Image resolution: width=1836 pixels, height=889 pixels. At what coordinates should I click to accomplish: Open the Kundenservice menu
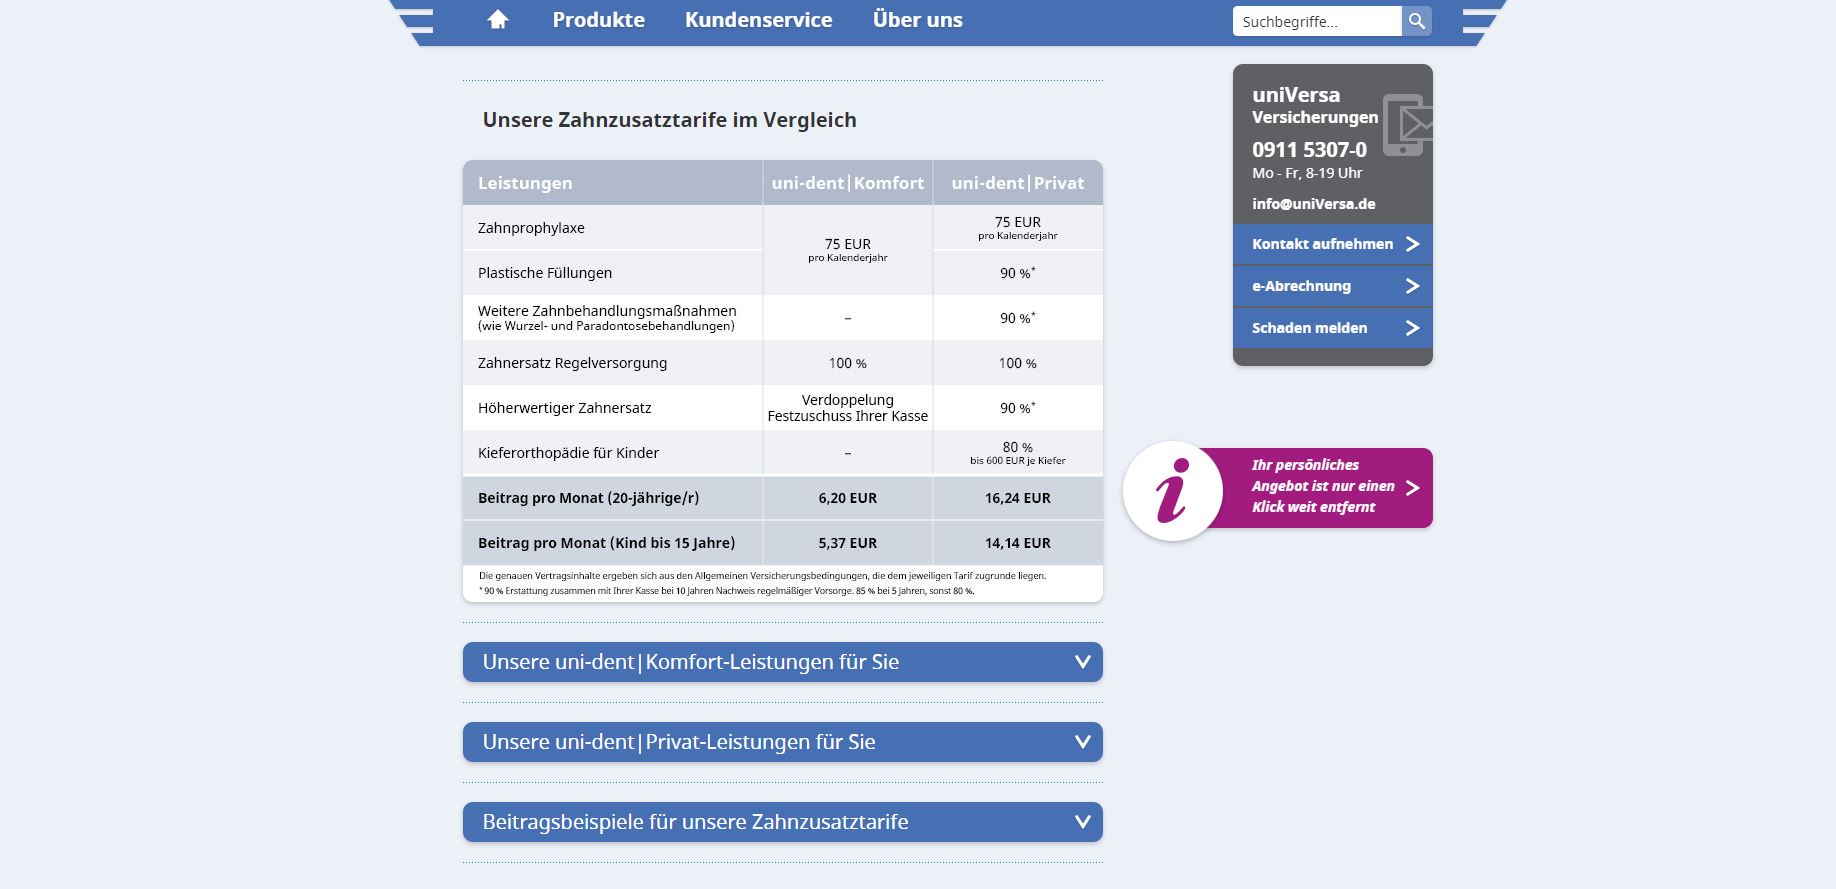coord(758,20)
